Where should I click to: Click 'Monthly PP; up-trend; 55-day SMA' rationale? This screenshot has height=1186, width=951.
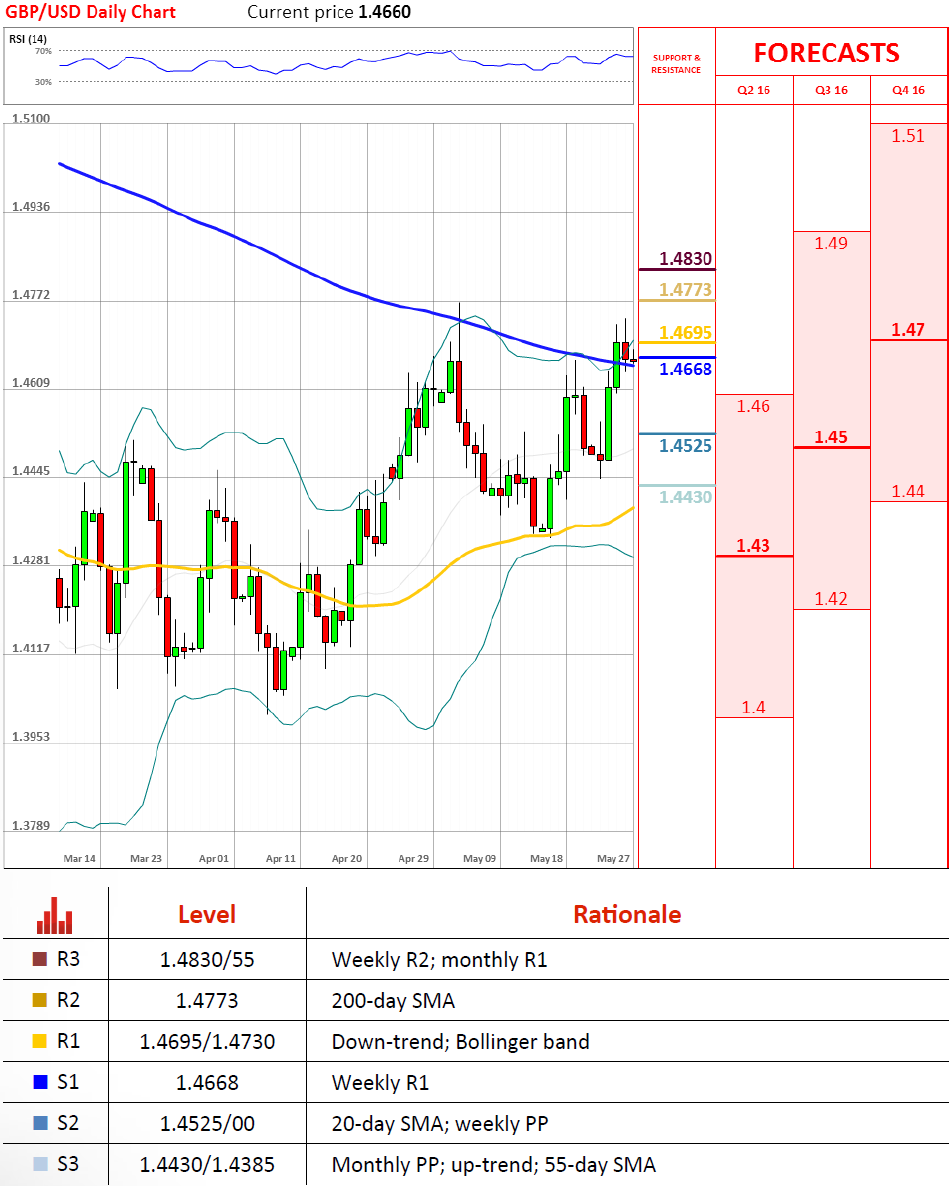tap(494, 1164)
